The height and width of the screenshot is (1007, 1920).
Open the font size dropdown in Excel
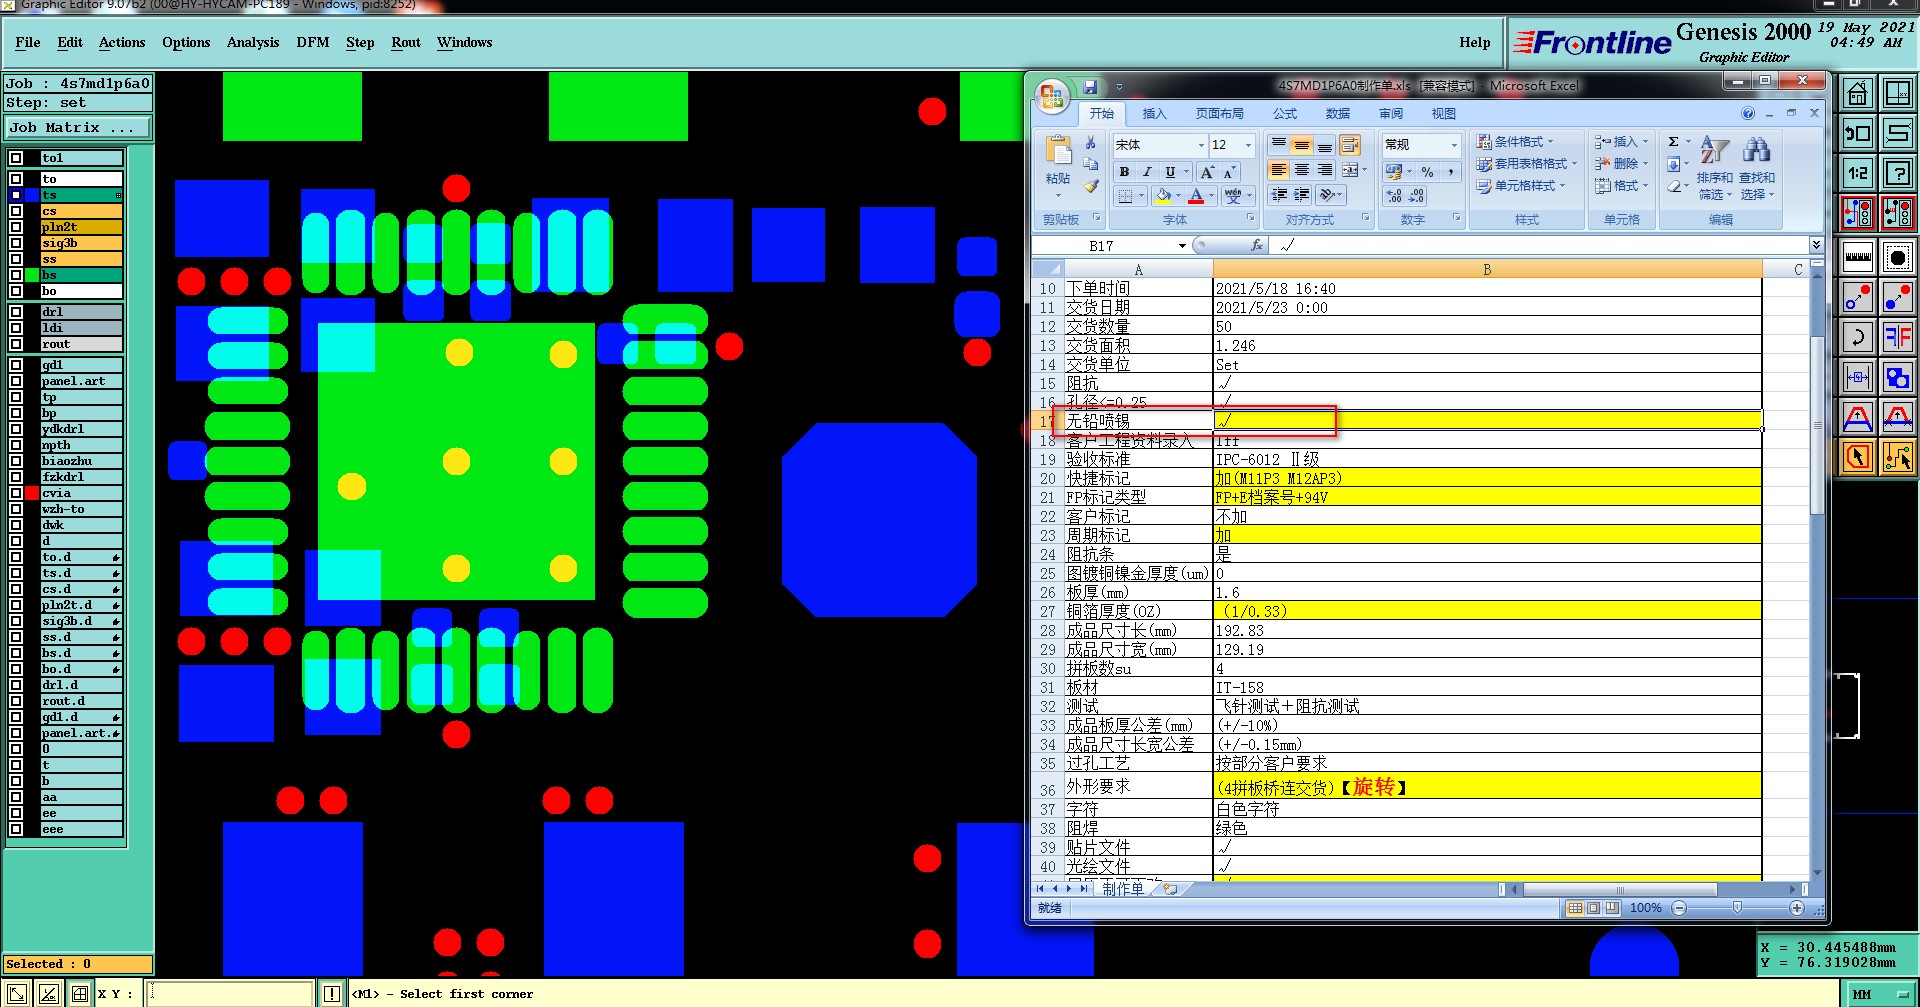1247,145
